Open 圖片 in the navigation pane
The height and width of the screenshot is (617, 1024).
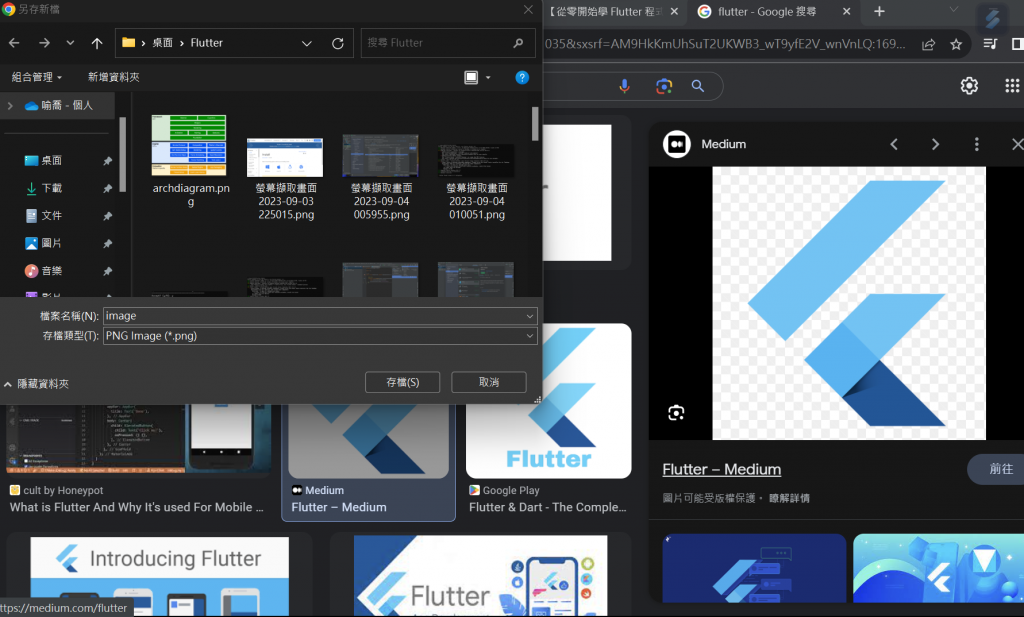click(52, 243)
